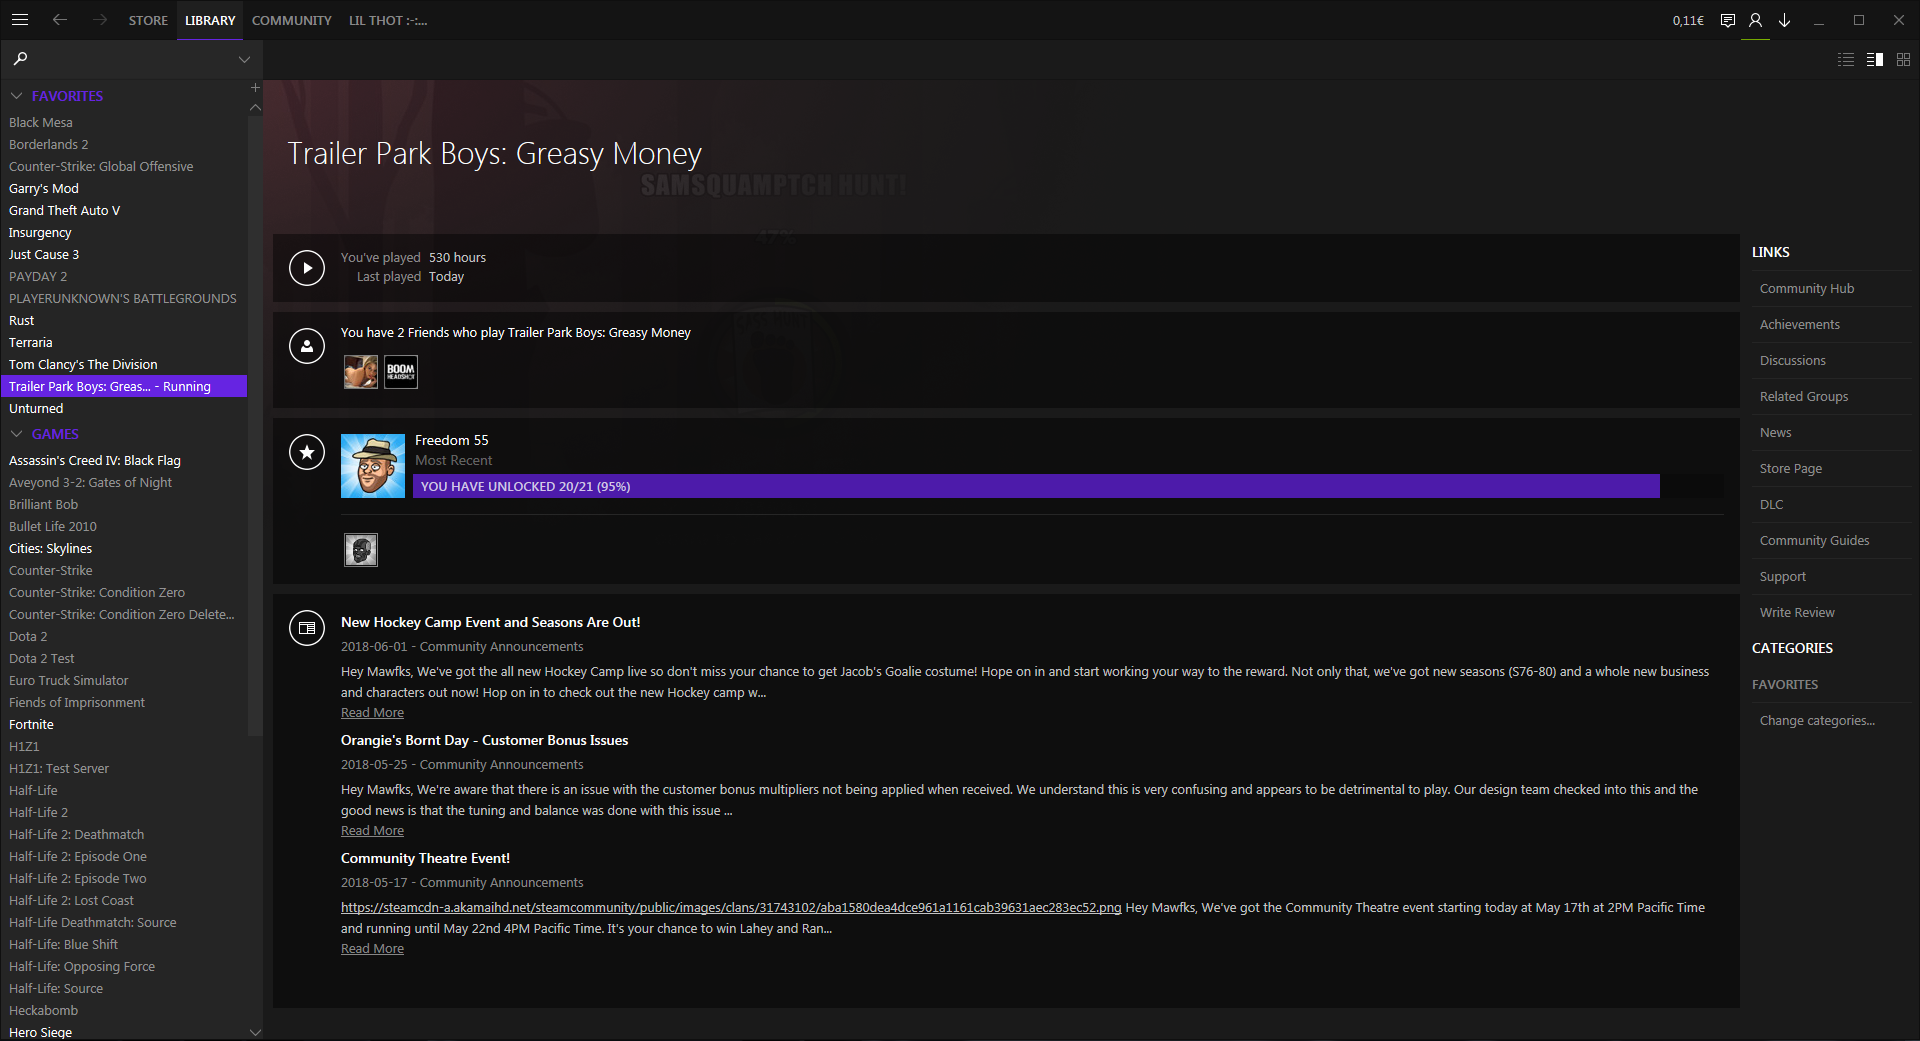This screenshot has height=1041, width=1920.
Task: View wallet balance 0,11€
Action: click(1688, 20)
